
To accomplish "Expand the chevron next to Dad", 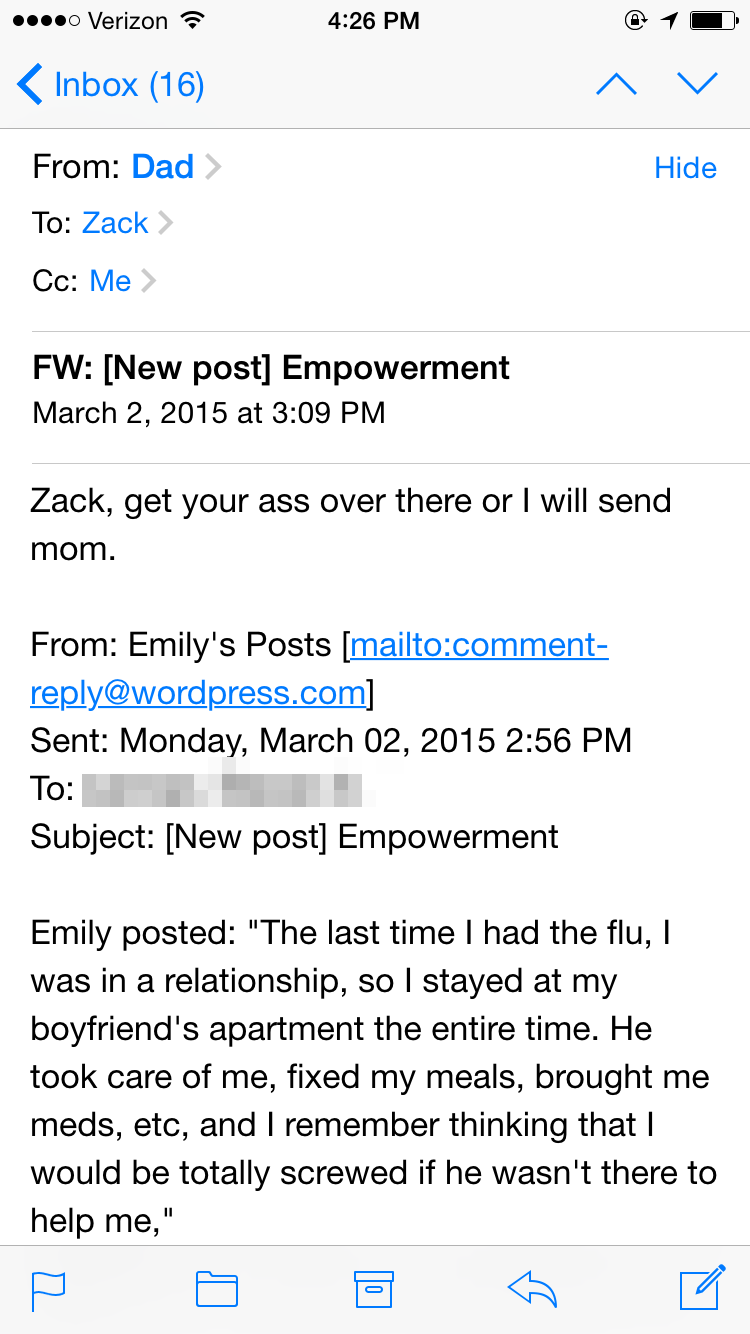I will coord(212,167).
